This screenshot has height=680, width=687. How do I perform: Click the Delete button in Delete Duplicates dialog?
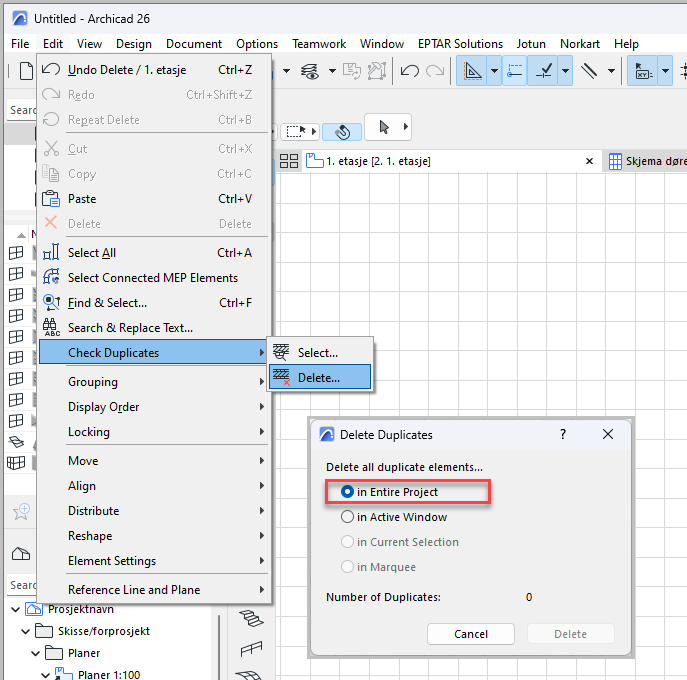point(570,634)
